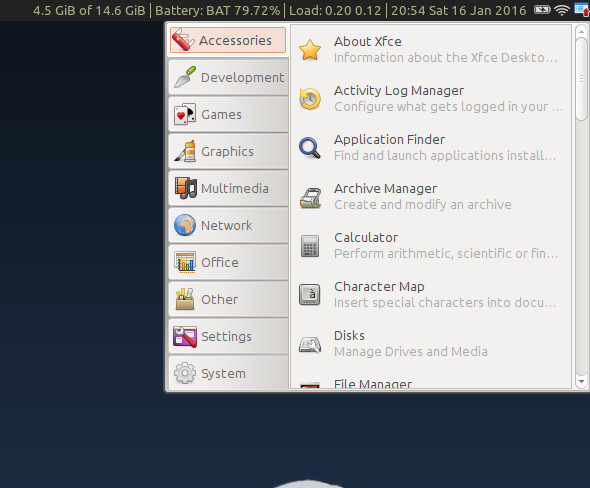Show the Multimedia applications category

pyautogui.click(x=228, y=188)
